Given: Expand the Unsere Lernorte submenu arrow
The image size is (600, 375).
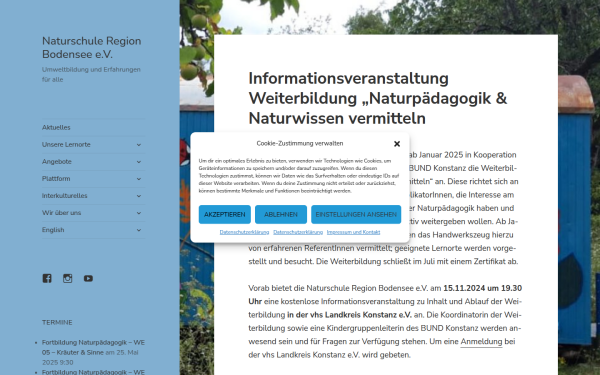Looking at the screenshot, I should [x=139, y=145].
